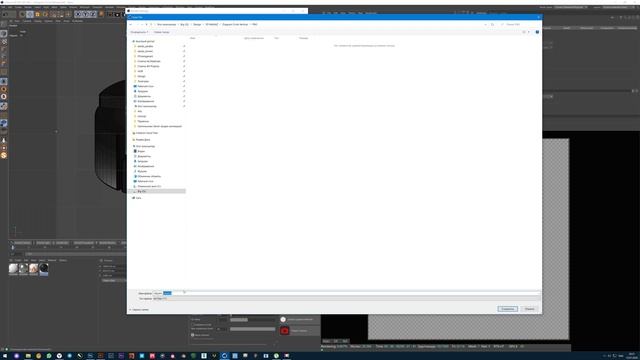Focus the file name field
Viewport: 640px width, 360px height.
coord(346,293)
